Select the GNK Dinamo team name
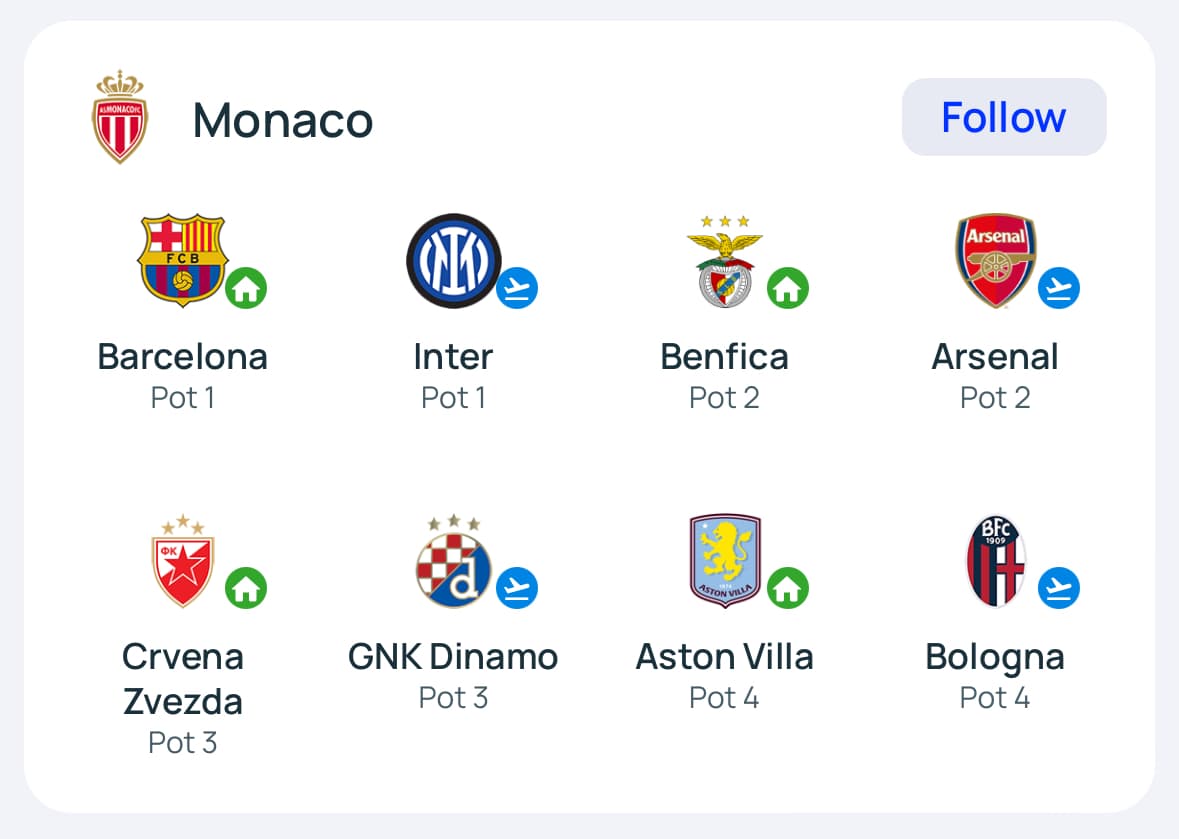1179x839 pixels. pyautogui.click(x=453, y=657)
